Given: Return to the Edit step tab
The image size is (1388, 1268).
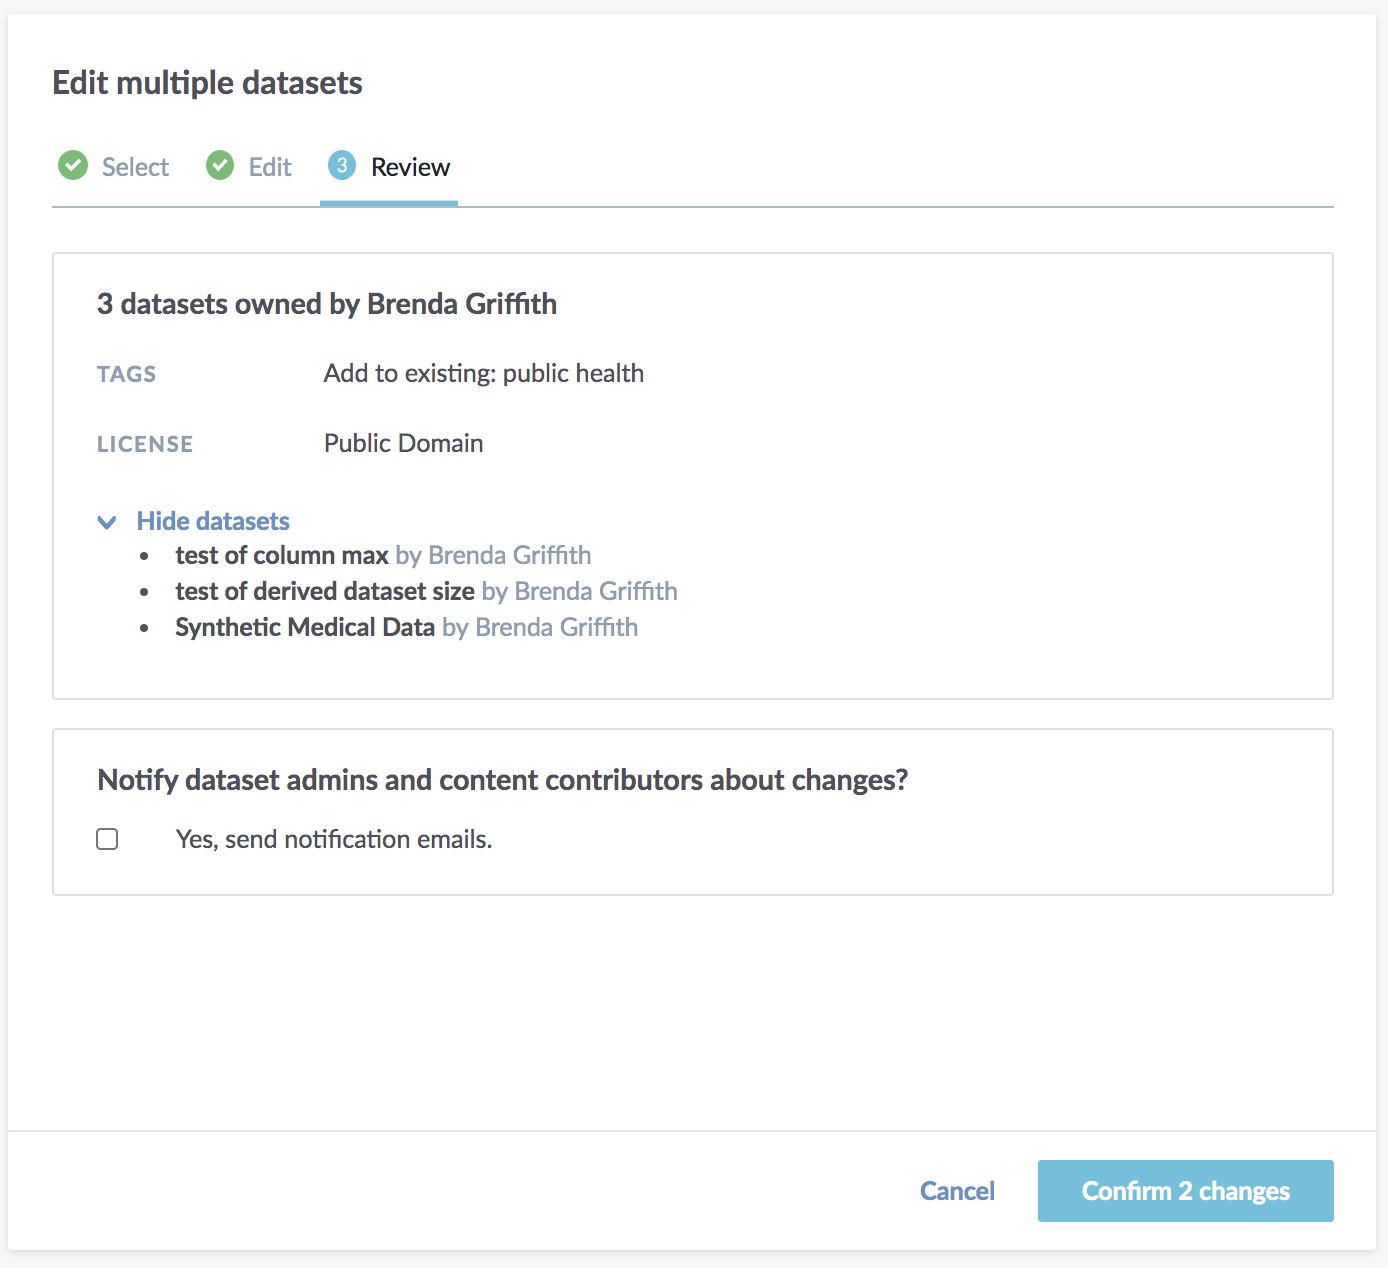Looking at the screenshot, I should tap(249, 166).
